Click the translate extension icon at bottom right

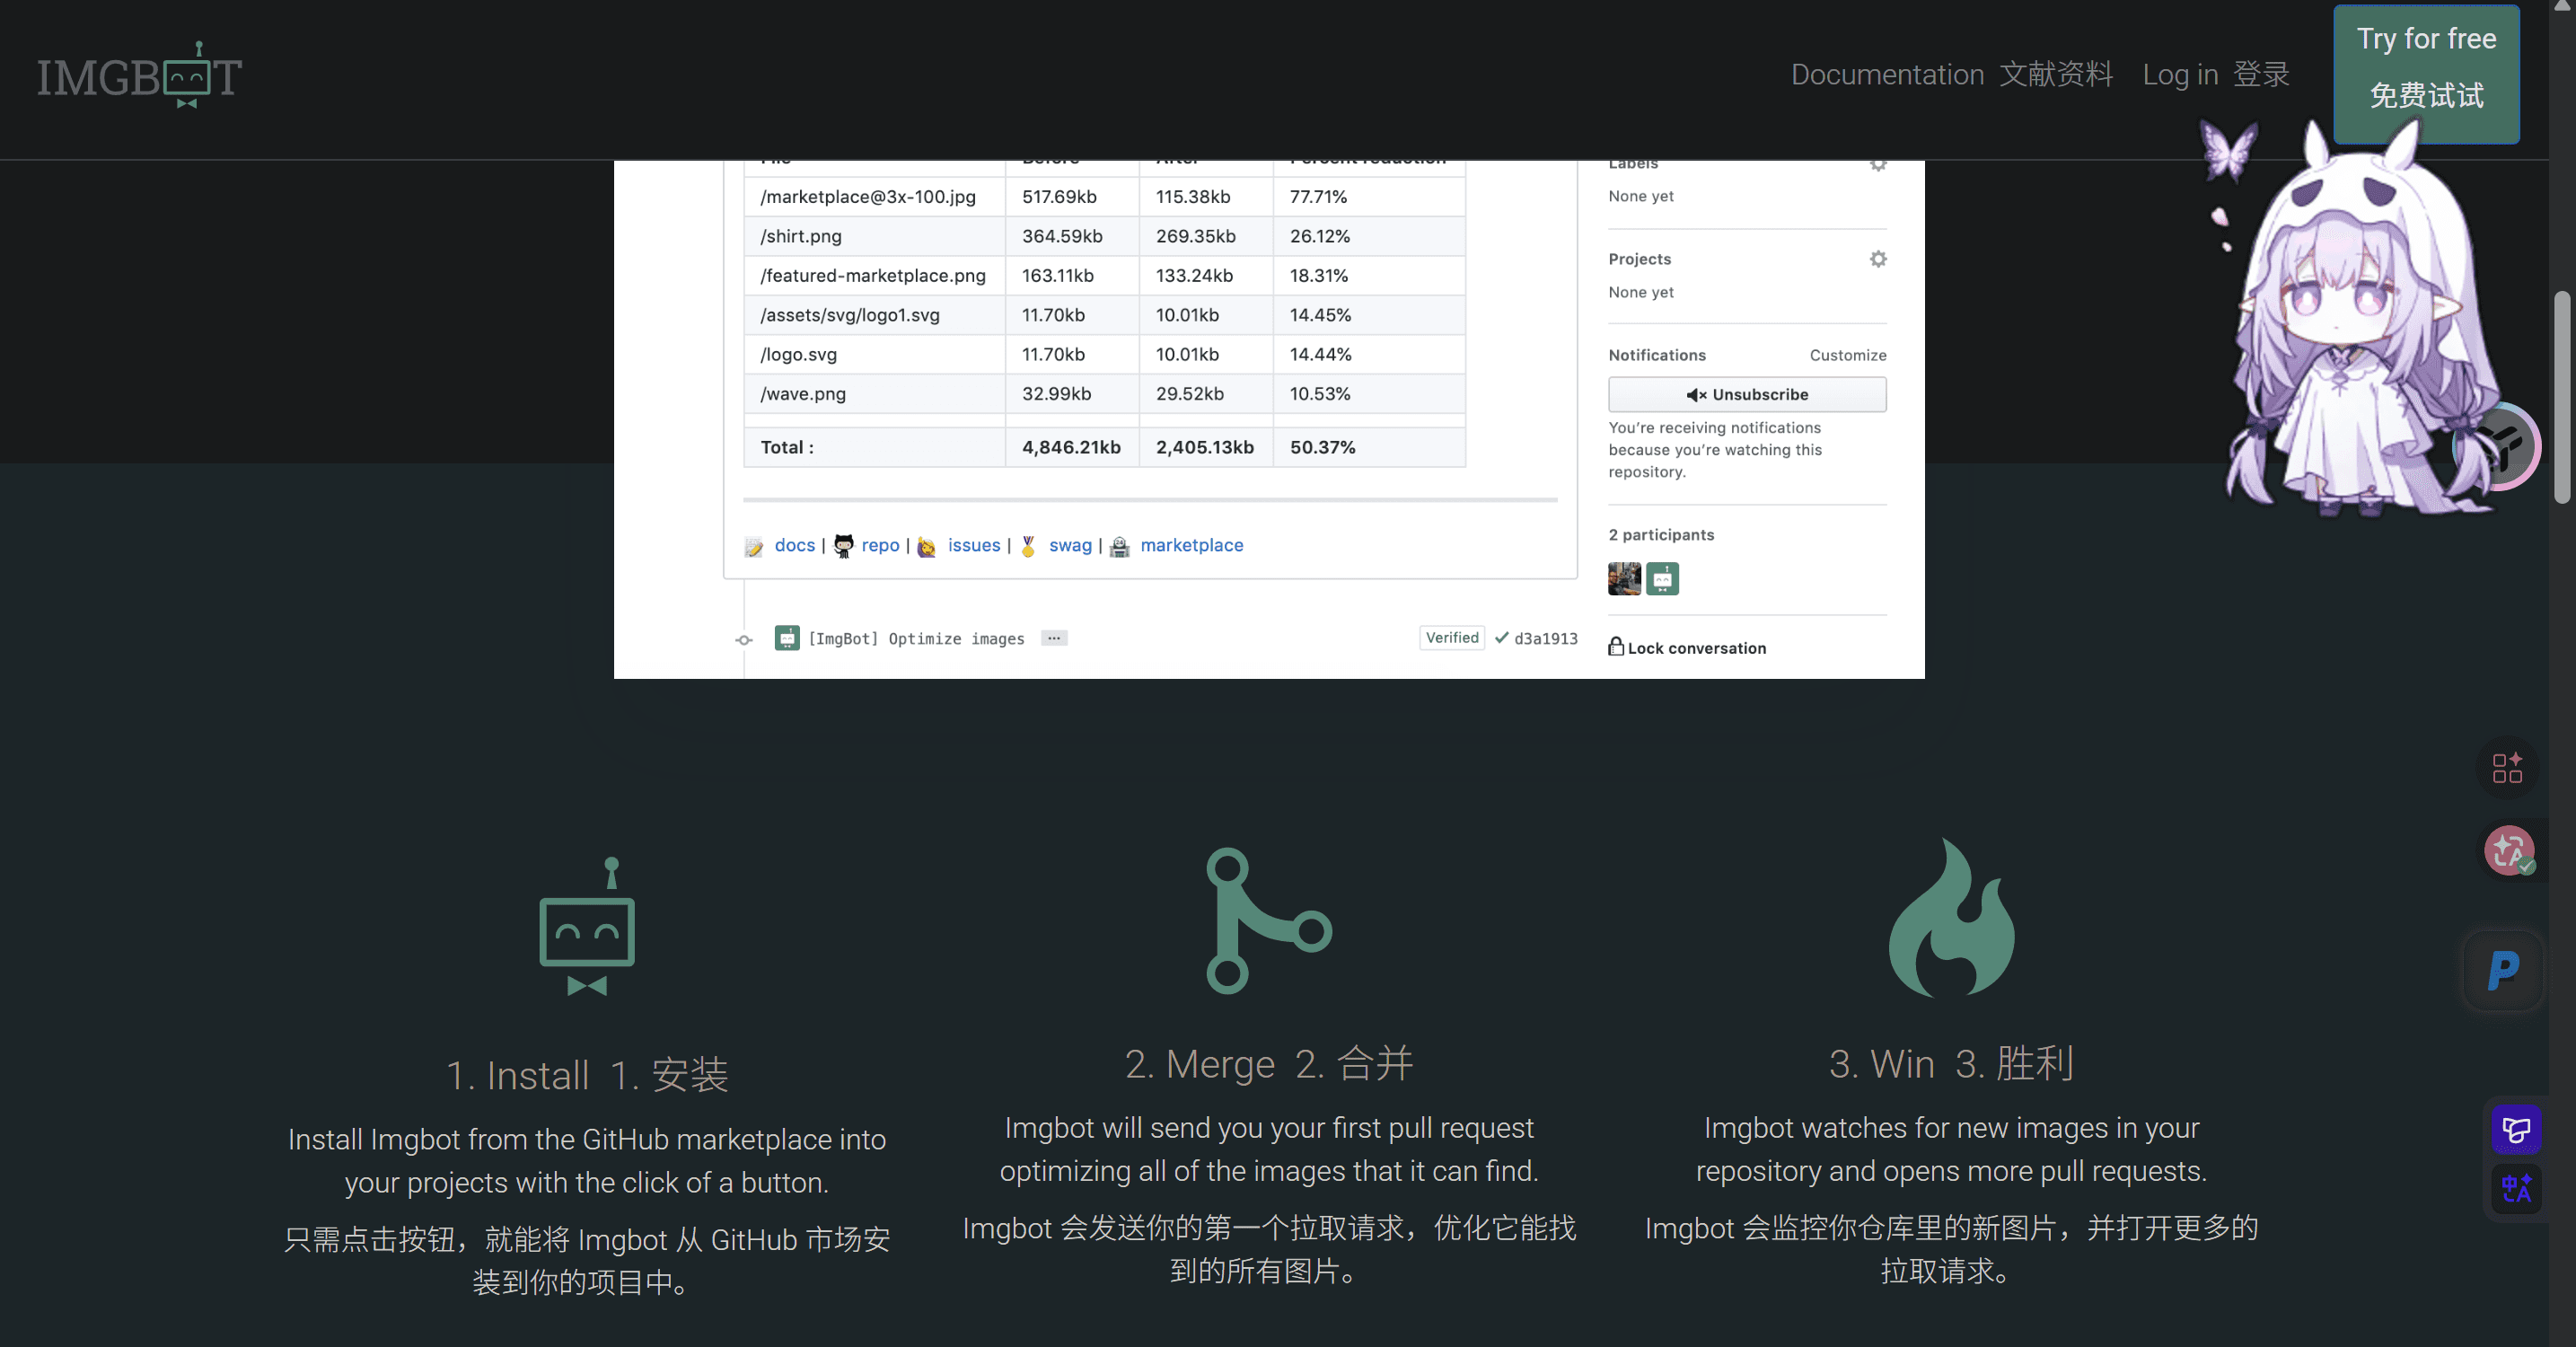2515,1188
